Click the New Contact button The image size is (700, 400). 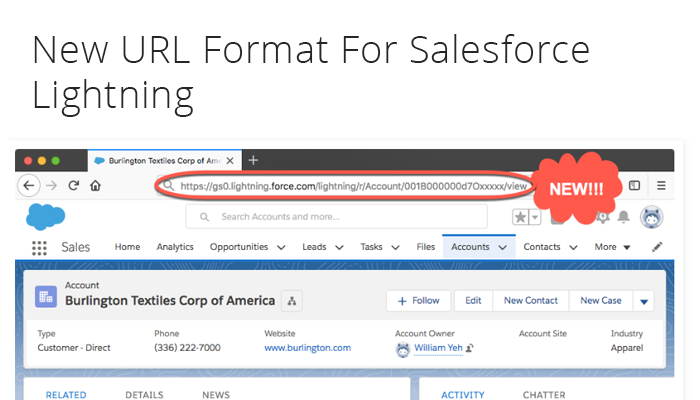click(531, 301)
